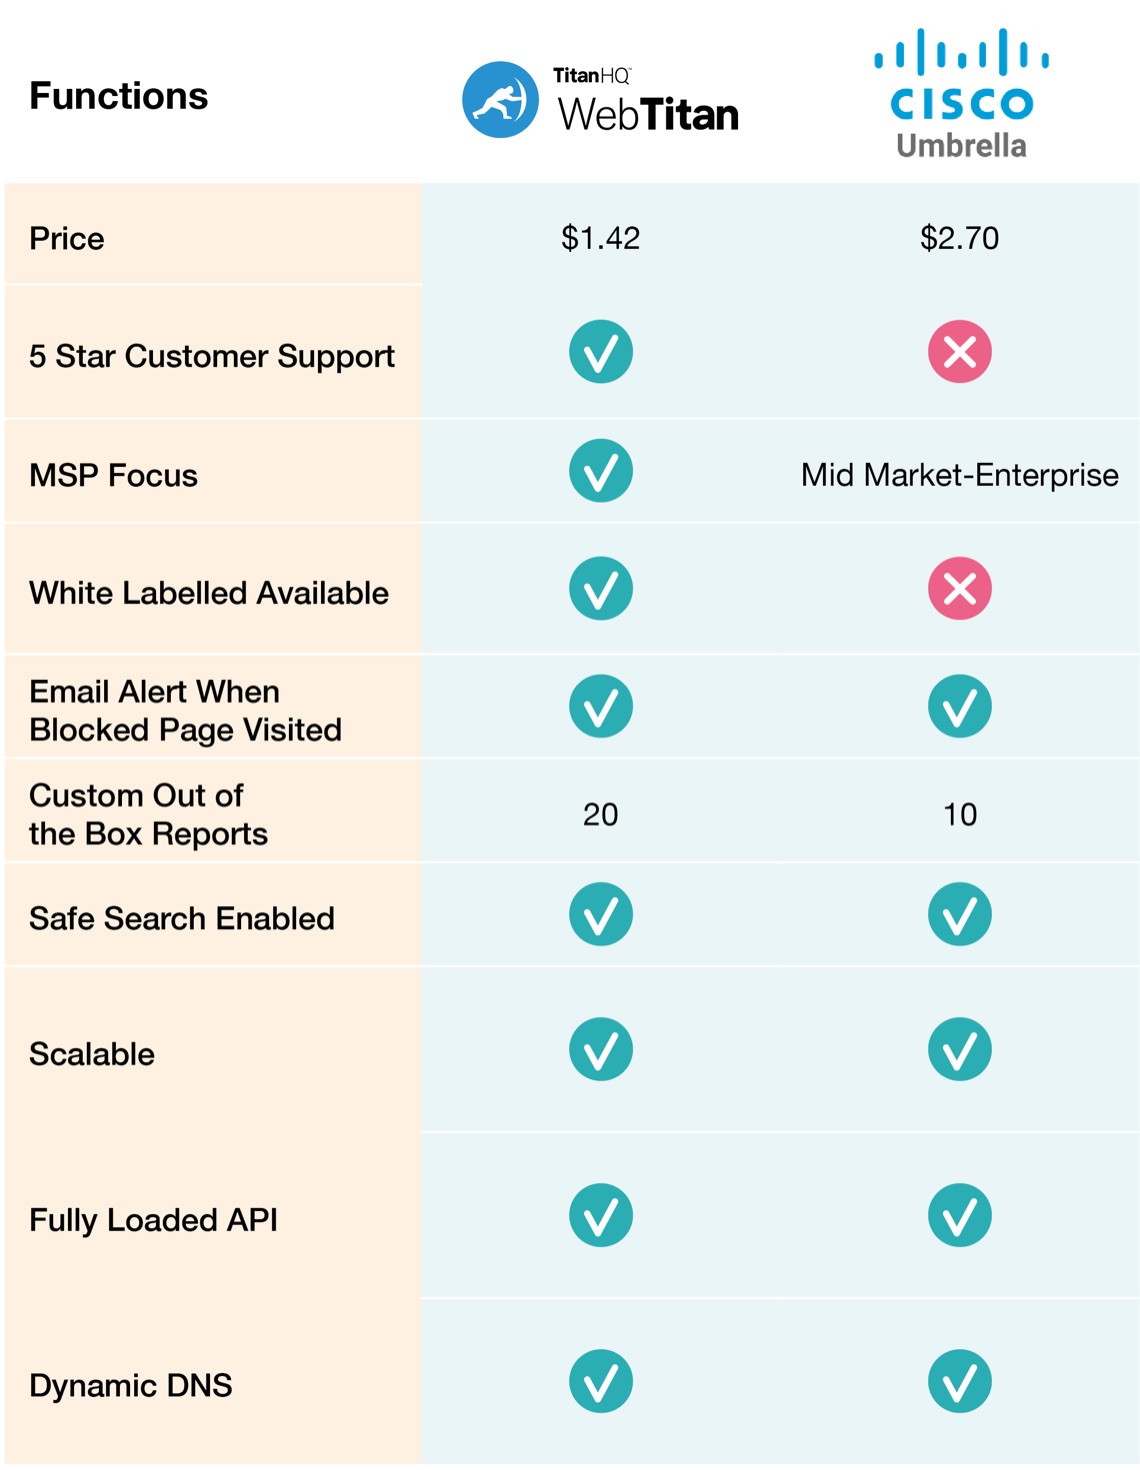This screenshot has height=1470, width=1140.
Task: Click WebTitan's 5 Star Customer Support checkmark
Action: click(601, 352)
